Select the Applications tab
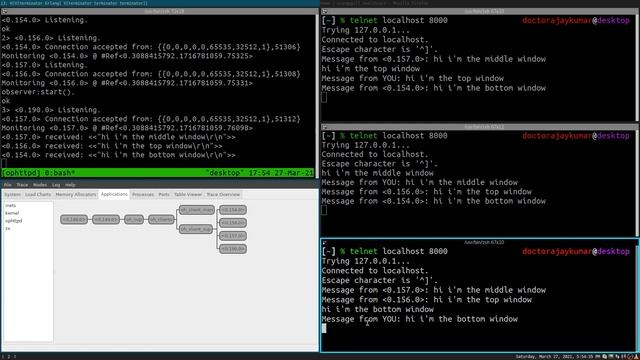Screen dimensions: 640x360 point(114,194)
